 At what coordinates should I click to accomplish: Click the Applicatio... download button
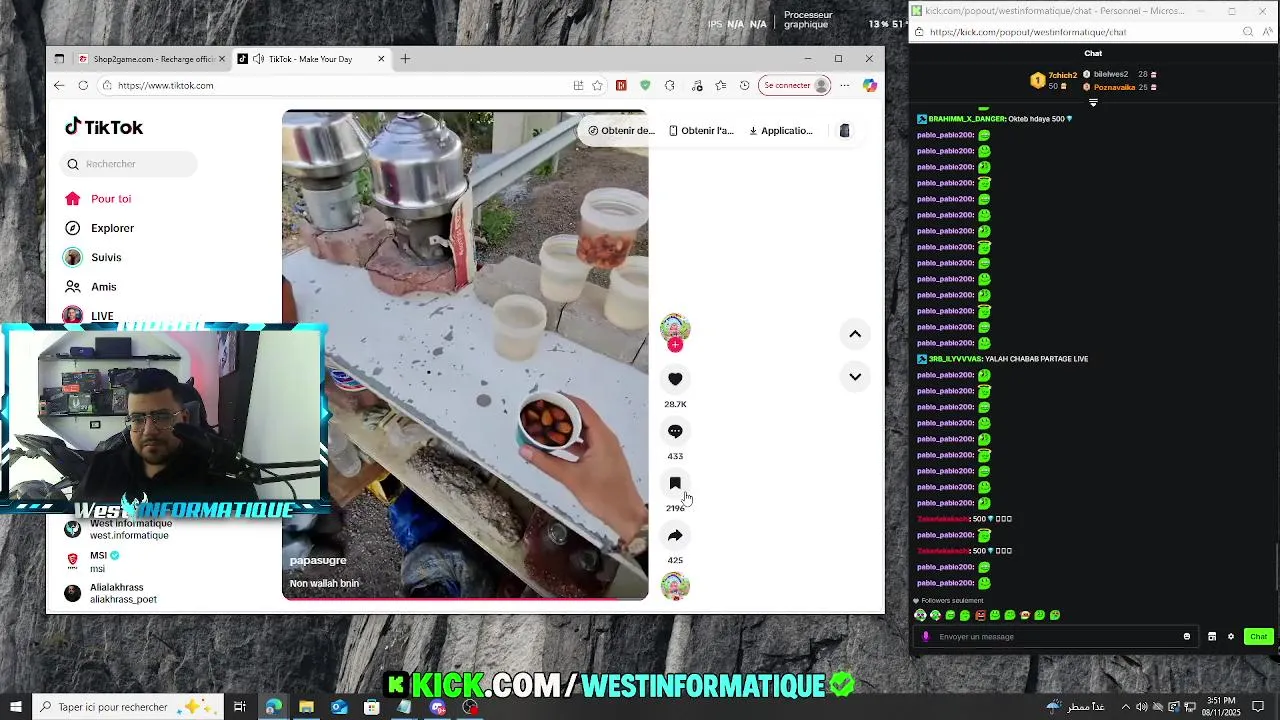pyautogui.click(x=781, y=131)
